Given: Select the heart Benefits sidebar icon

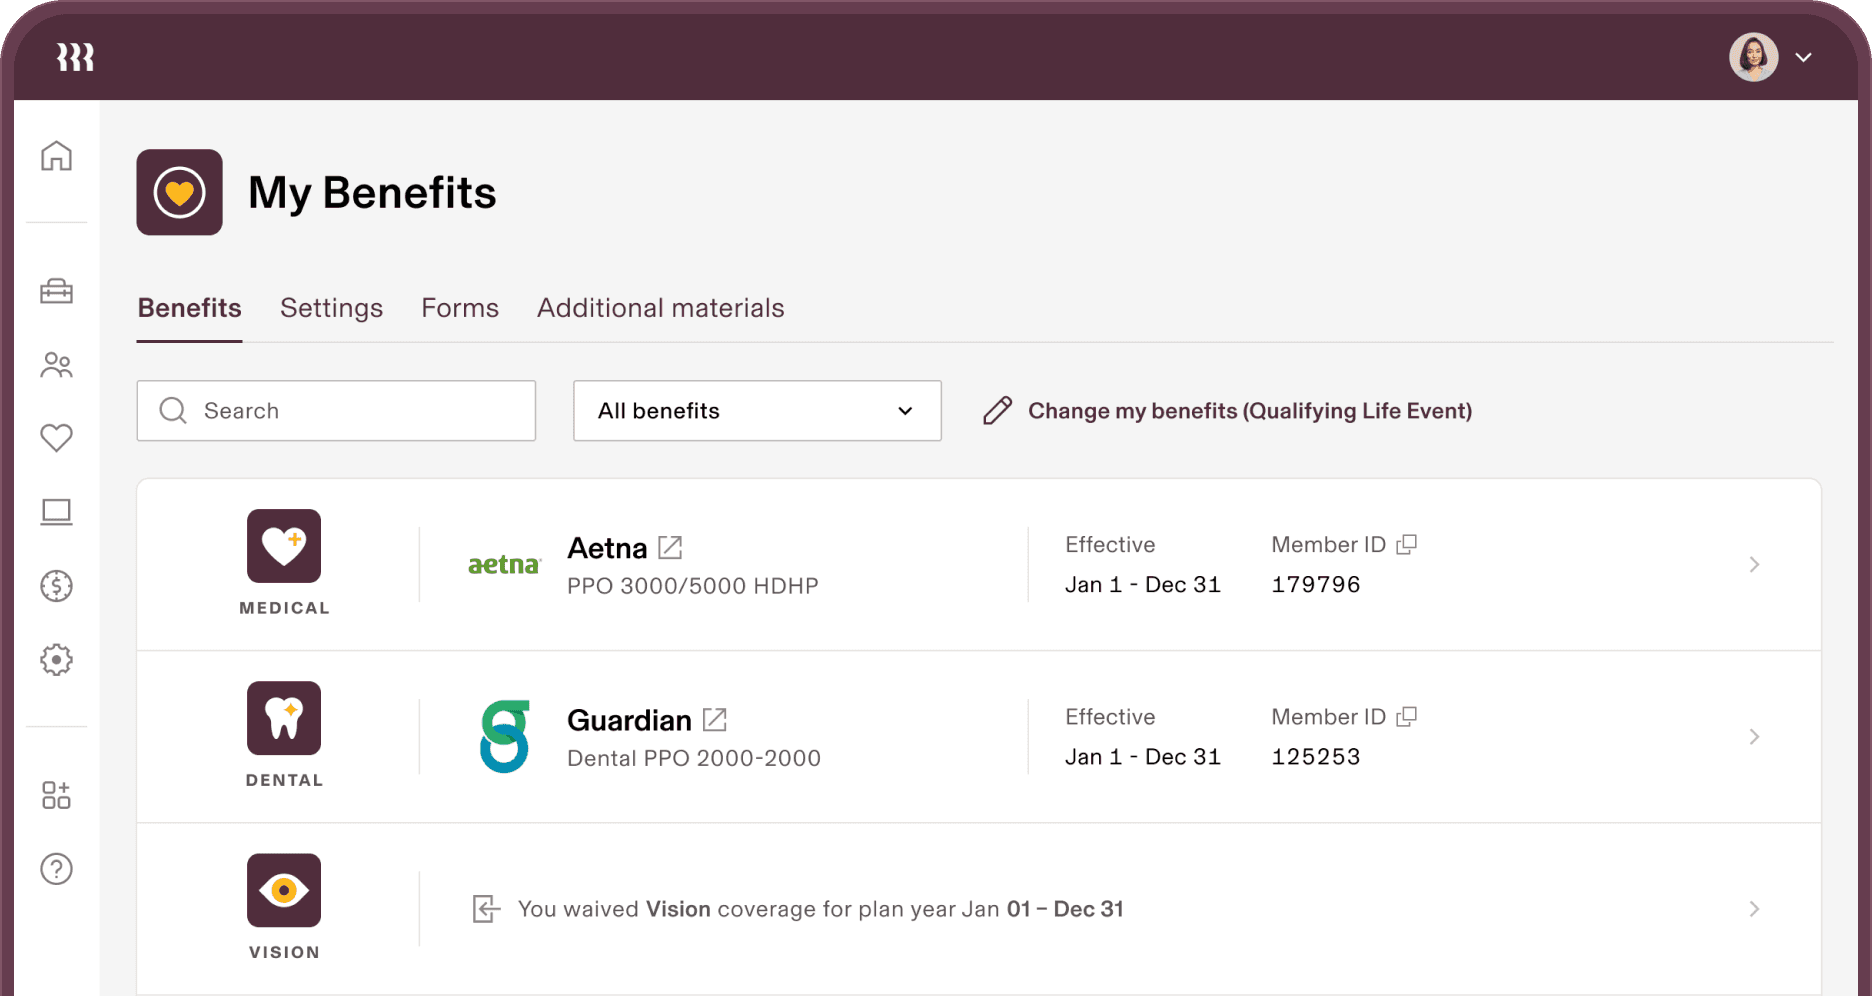Looking at the screenshot, I should [x=56, y=438].
